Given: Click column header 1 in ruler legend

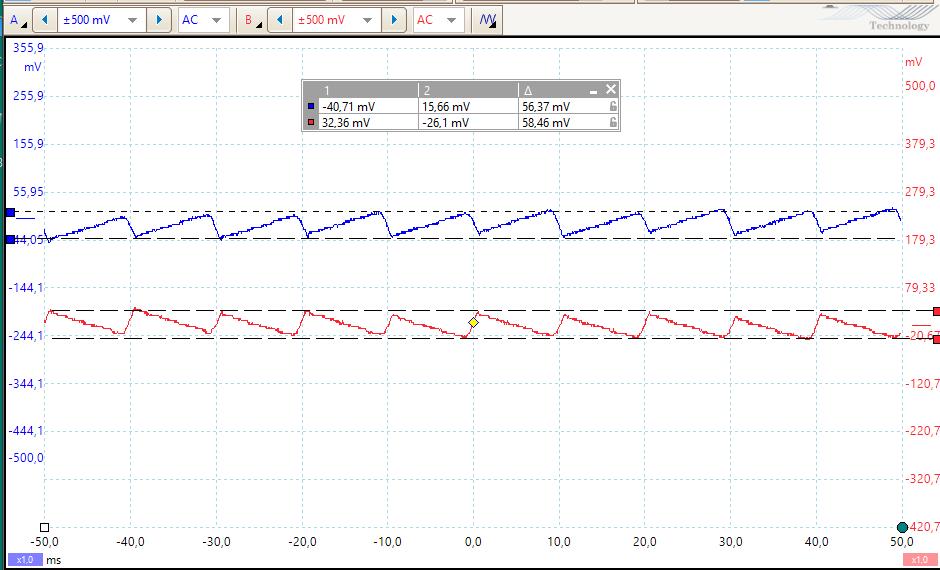Looking at the screenshot, I should click(327, 91).
